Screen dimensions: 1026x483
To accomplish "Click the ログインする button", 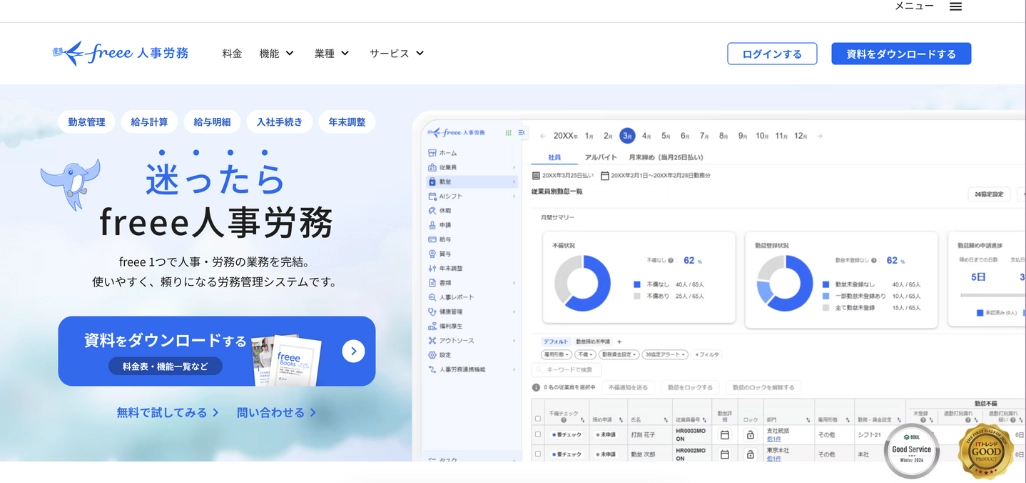I will pos(772,54).
